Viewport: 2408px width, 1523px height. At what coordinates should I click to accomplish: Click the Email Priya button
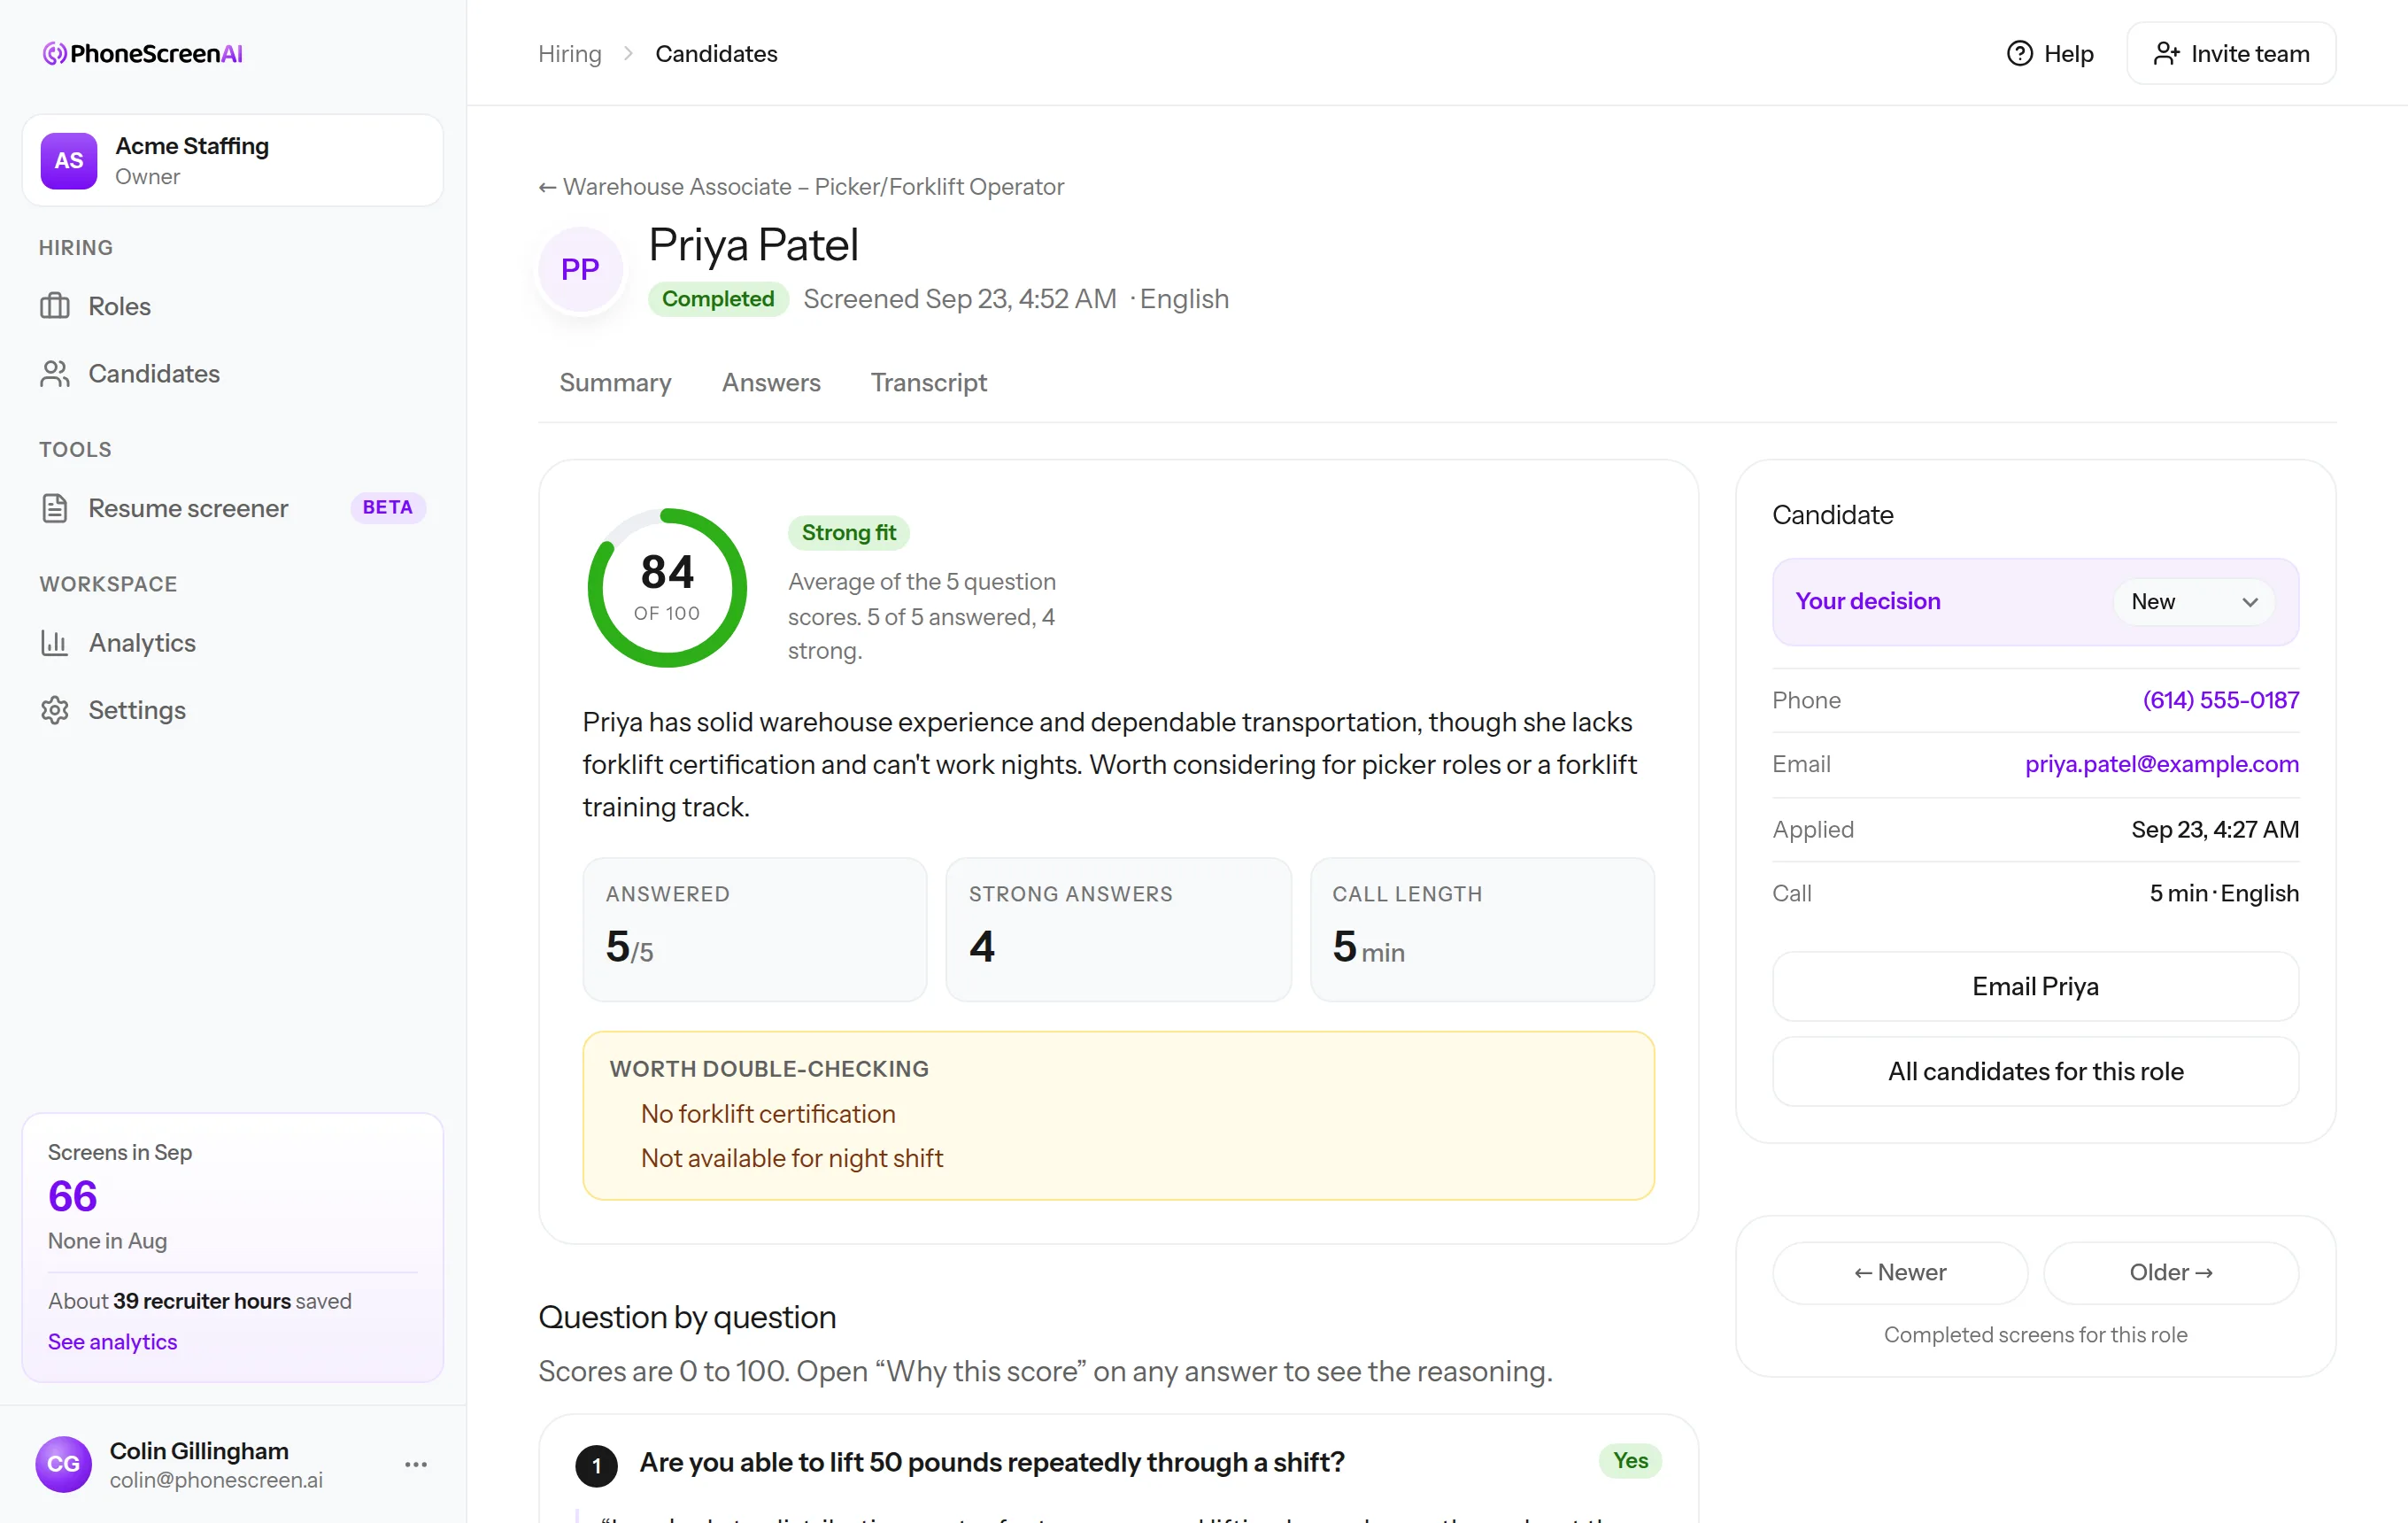coord(2035,986)
